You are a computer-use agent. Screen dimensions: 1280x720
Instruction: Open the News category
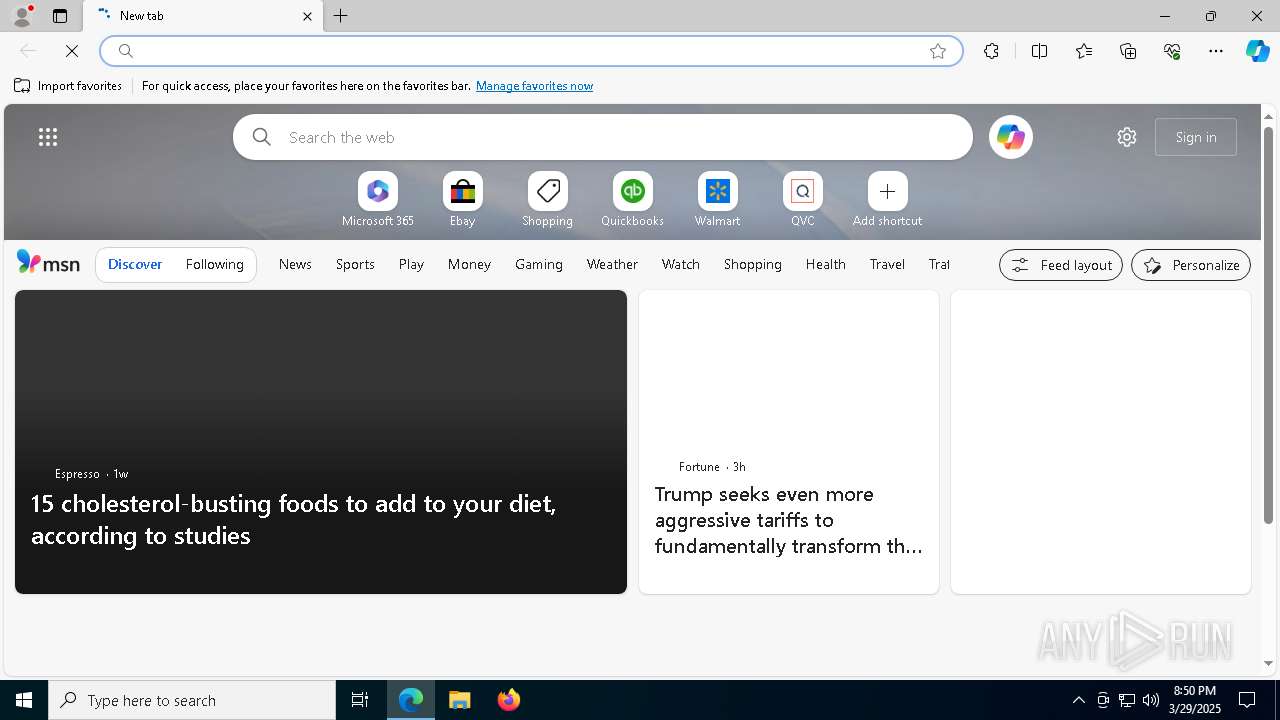click(x=295, y=264)
